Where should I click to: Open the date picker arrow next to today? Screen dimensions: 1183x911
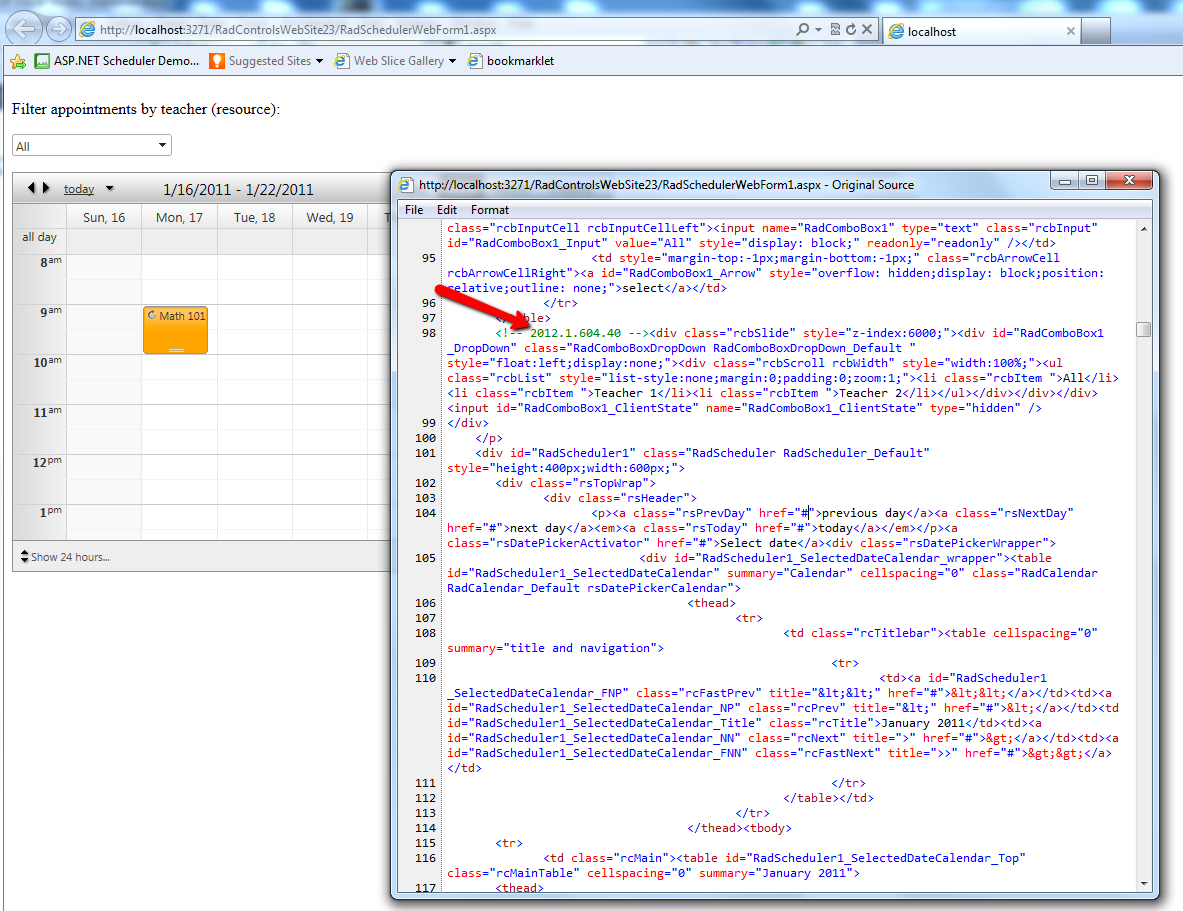109,189
